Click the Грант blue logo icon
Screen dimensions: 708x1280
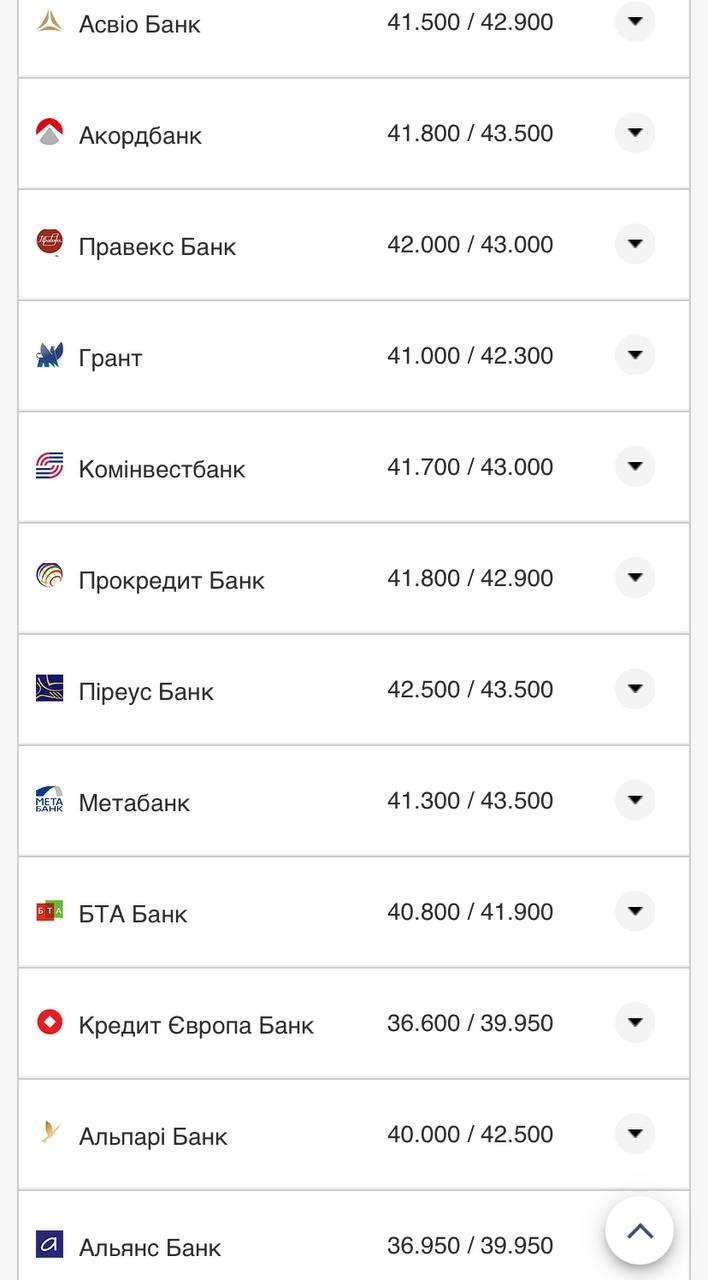pyautogui.click(x=49, y=355)
